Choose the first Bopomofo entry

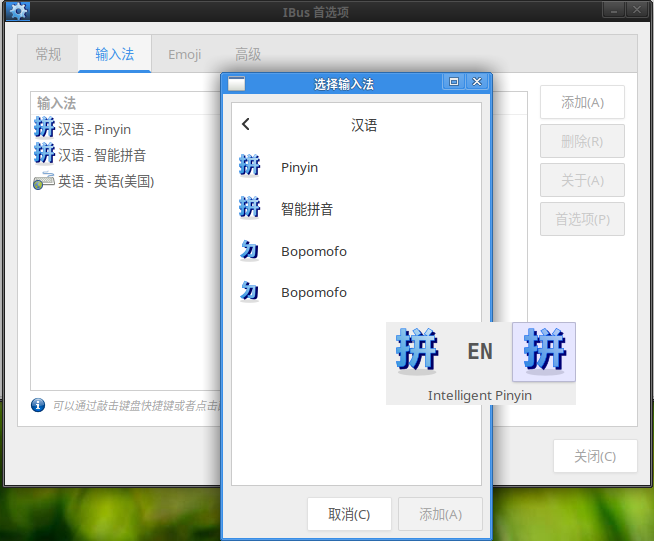356,251
